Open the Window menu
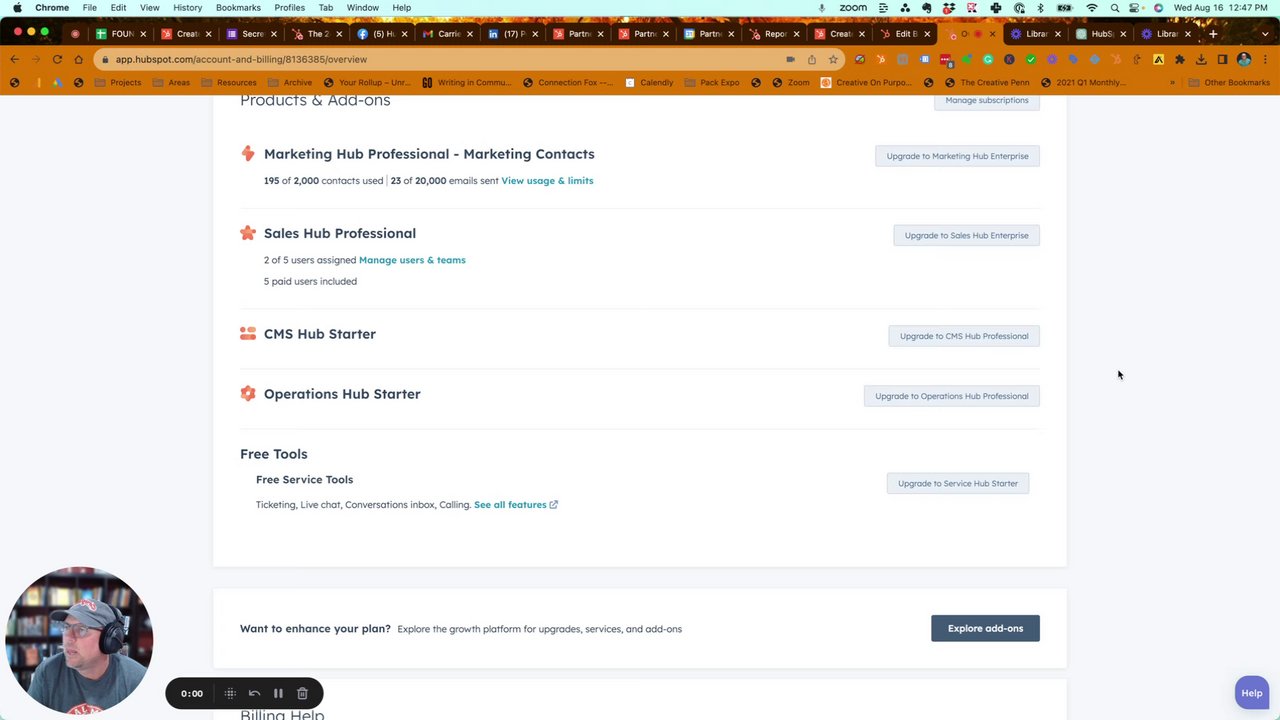Image resolution: width=1280 pixels, height=720 pixels. 362,7
